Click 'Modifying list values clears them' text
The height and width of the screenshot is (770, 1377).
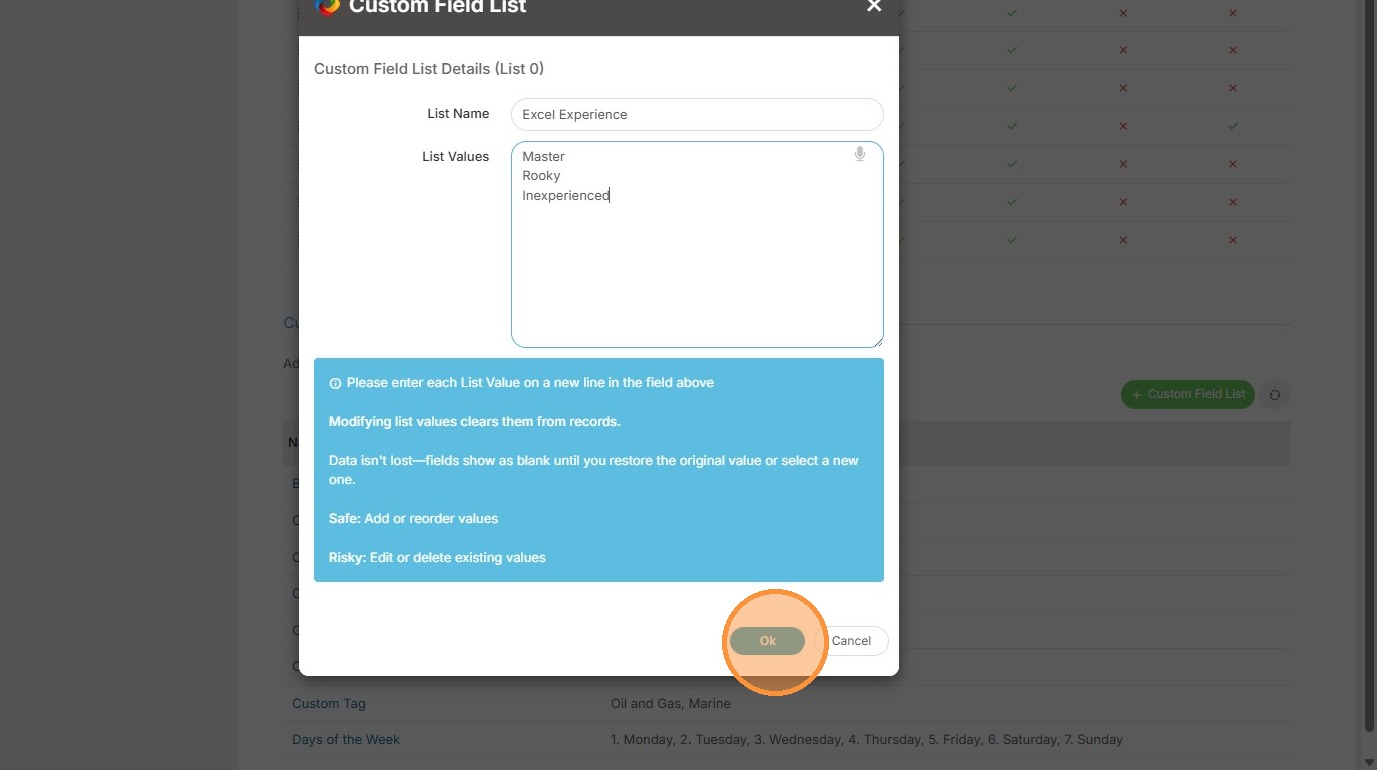click(x=475, y=421)
